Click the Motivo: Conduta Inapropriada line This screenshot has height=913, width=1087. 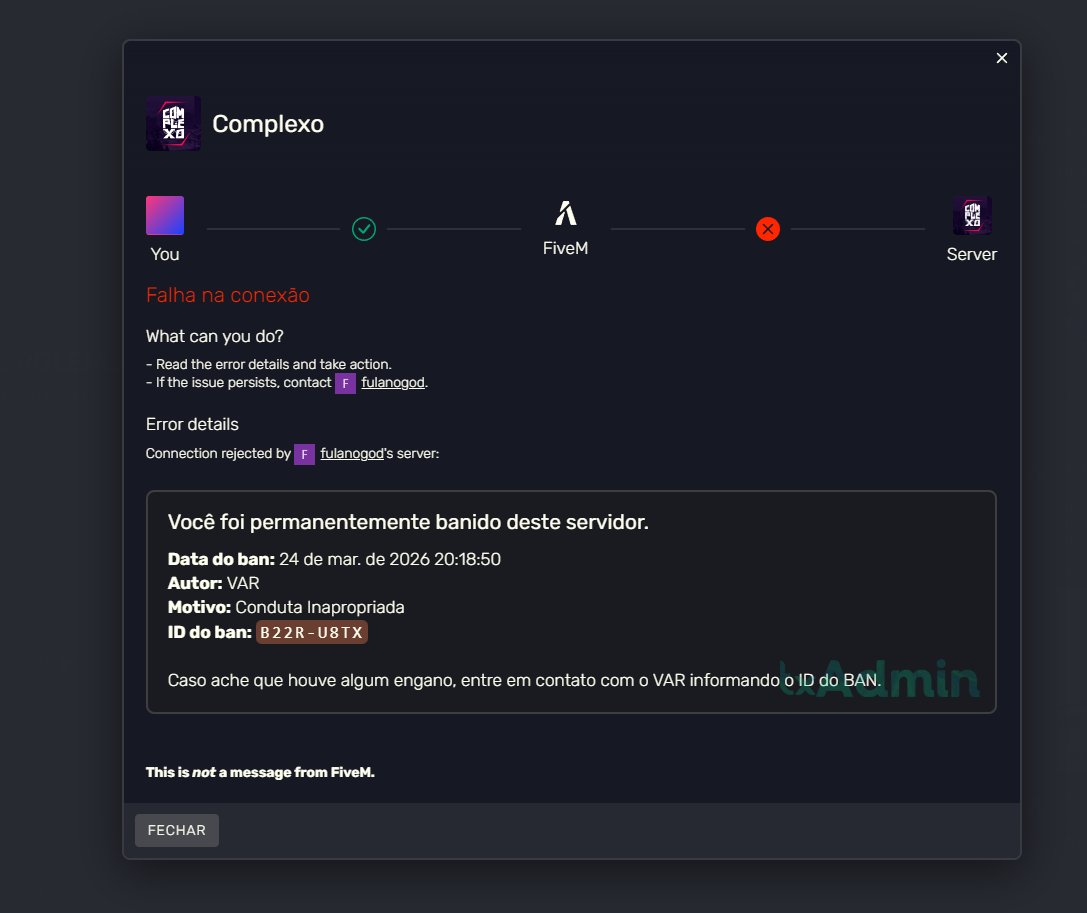click(286, 607)
